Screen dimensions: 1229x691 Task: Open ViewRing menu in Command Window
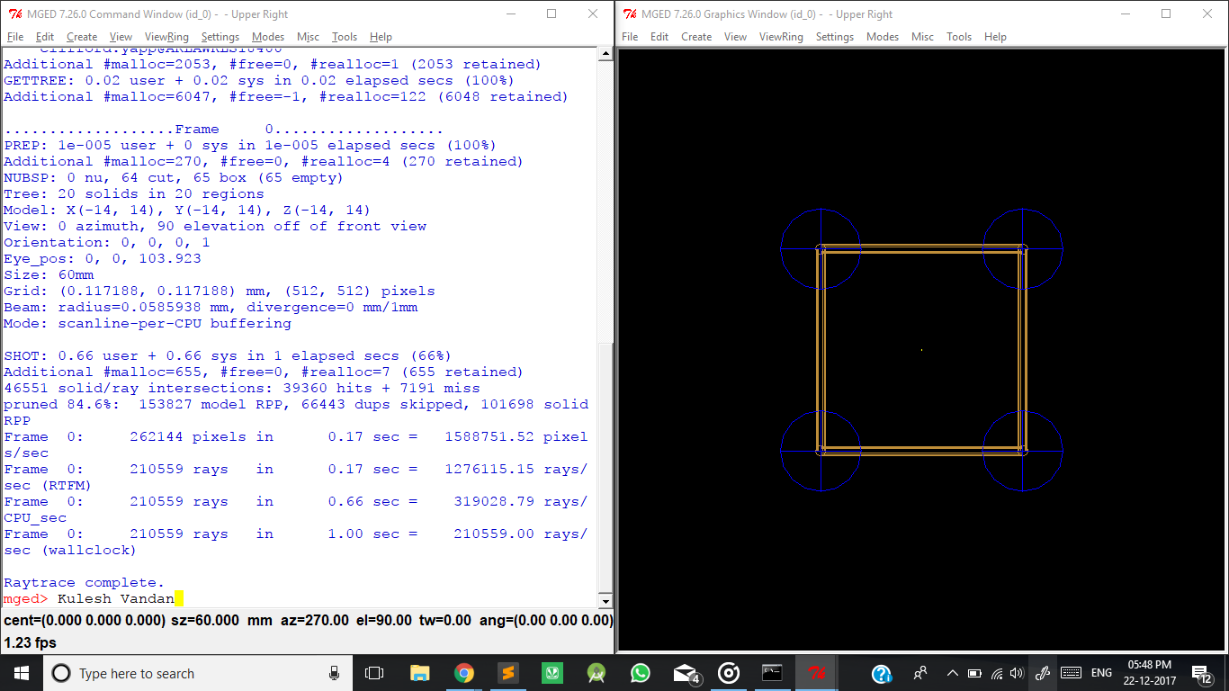[167, 37]
